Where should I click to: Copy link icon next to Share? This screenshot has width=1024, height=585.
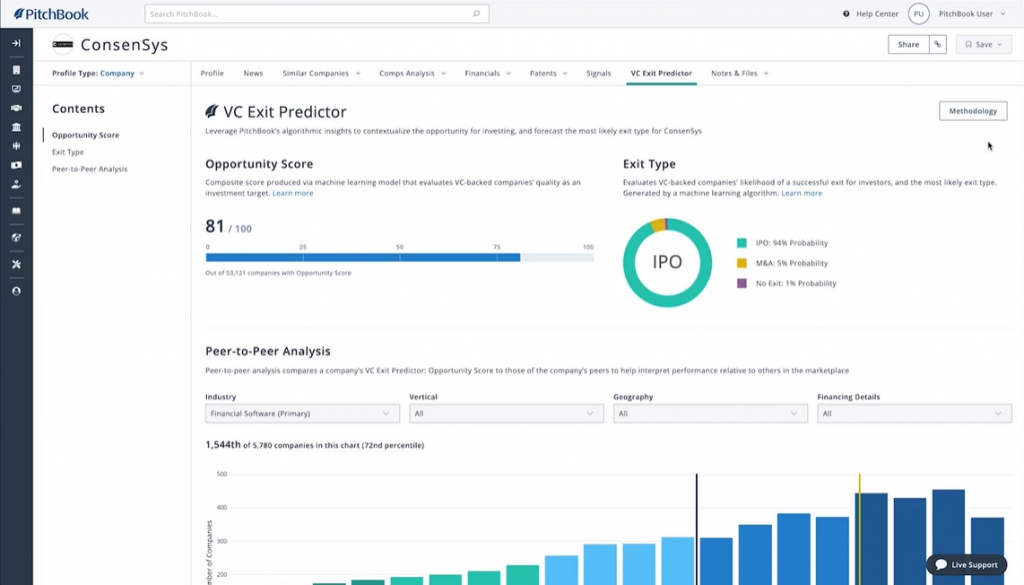point(937,44)
